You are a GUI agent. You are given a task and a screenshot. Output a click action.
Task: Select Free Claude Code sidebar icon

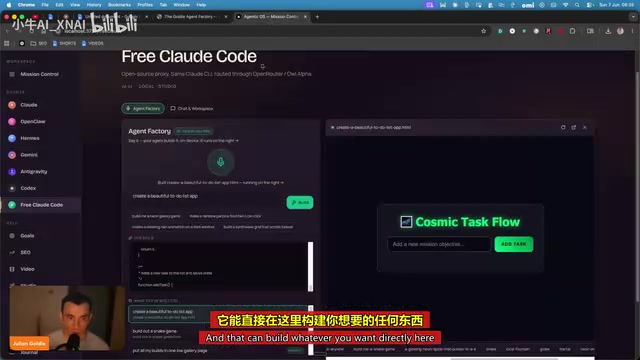[x=12, y=205]
